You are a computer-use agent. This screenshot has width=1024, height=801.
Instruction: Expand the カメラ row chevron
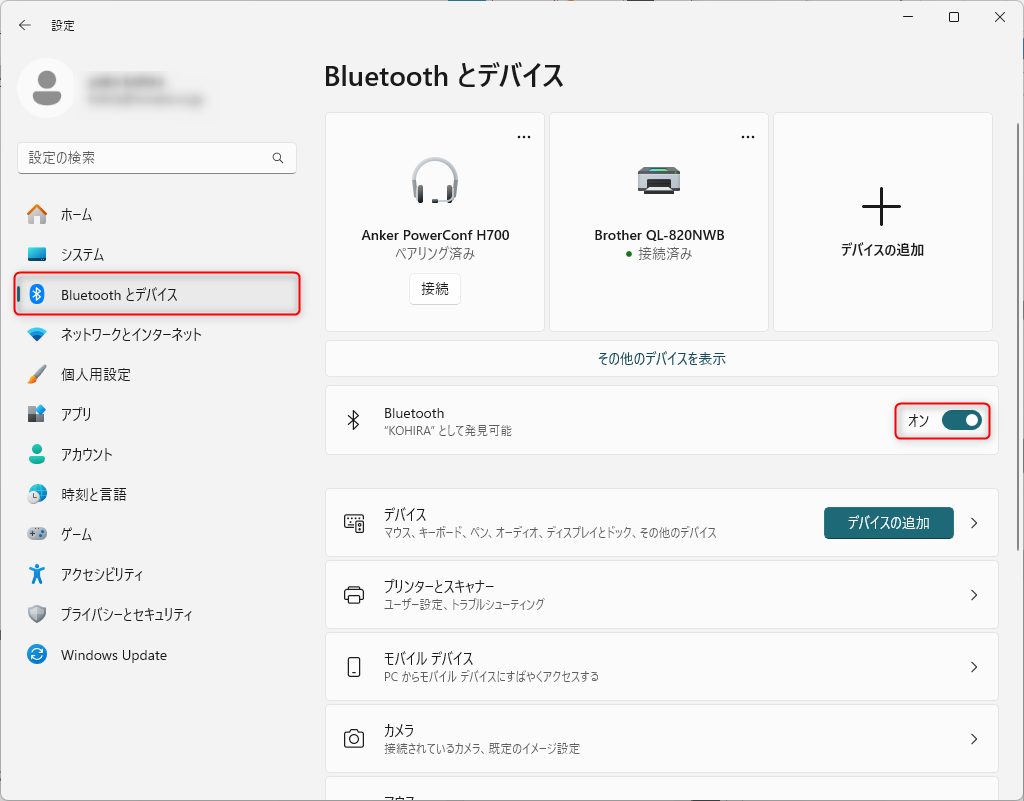pos(974,739)
